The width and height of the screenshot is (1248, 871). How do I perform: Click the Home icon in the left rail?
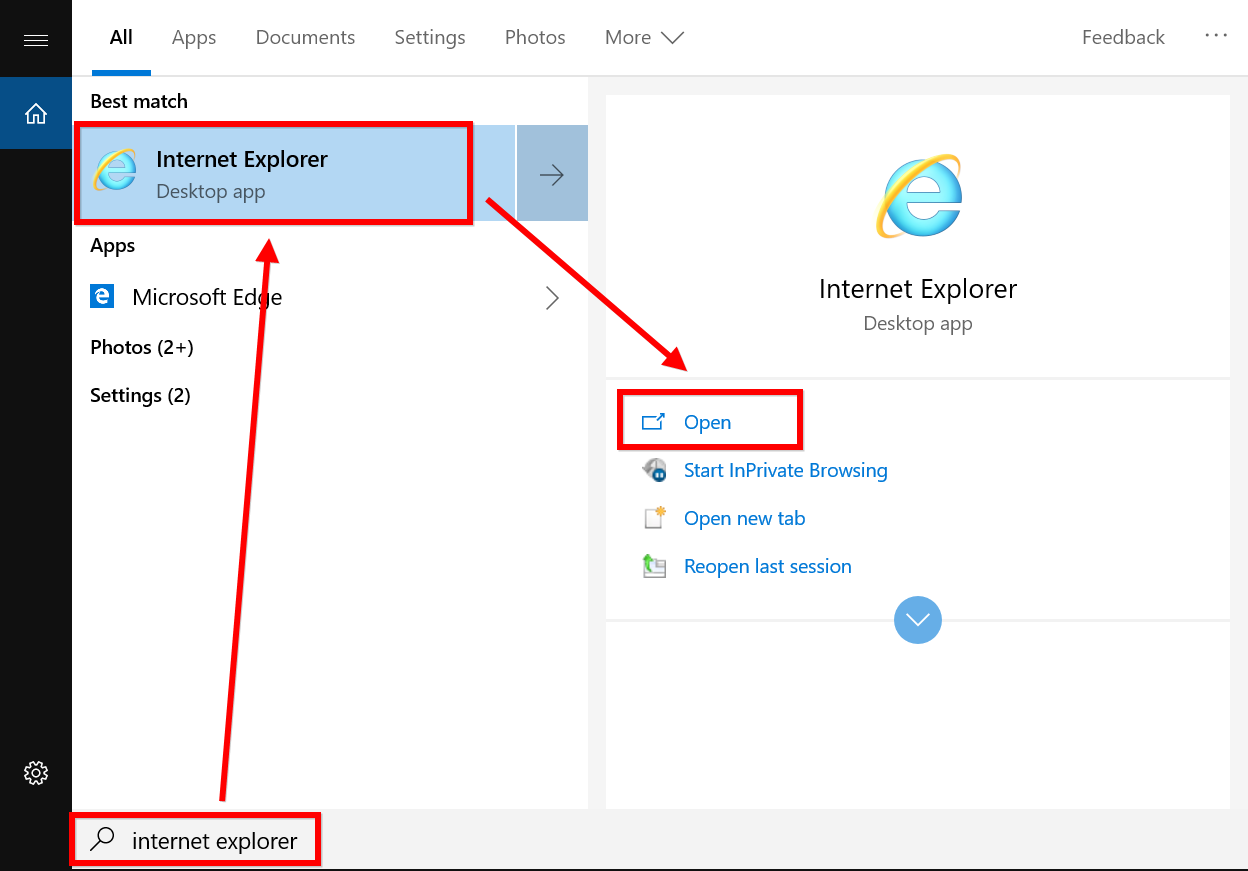pos(36,113)
